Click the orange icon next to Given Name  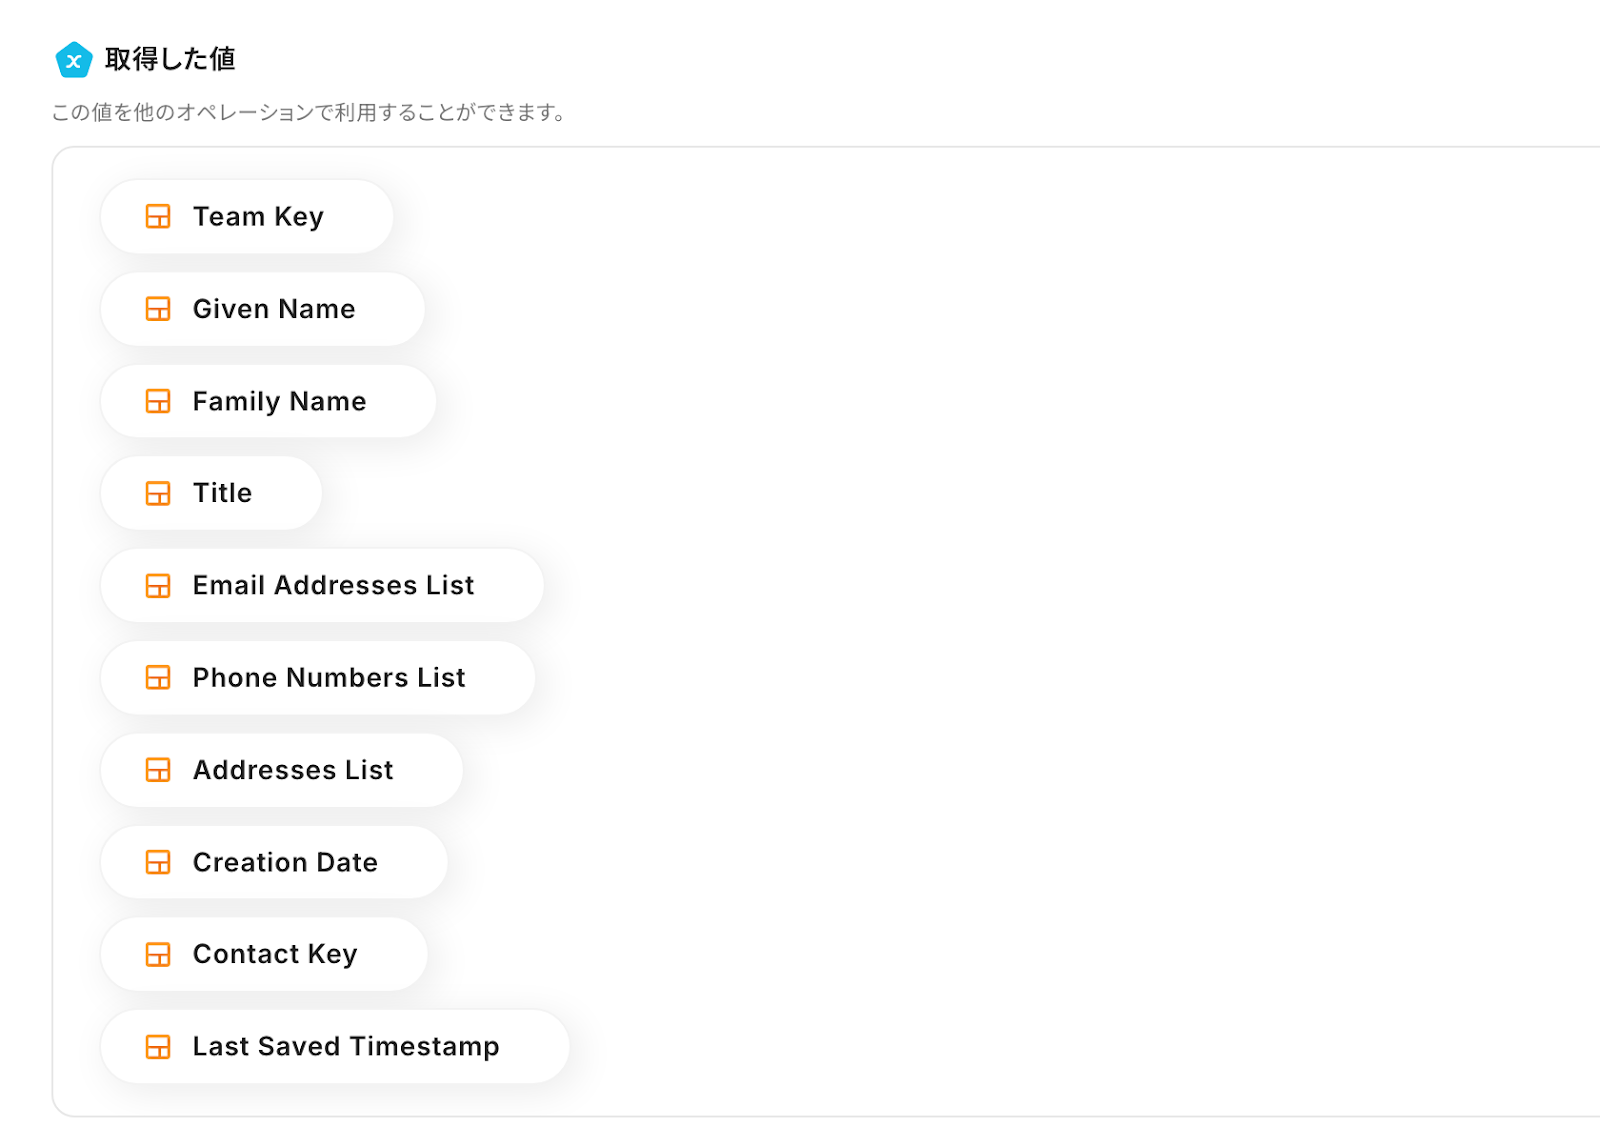(158, 309)
